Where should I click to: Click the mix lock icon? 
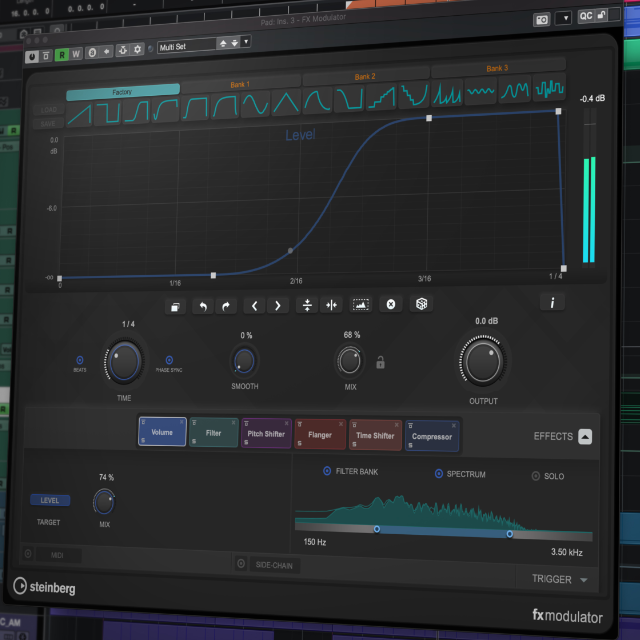[x=381, y=362]
